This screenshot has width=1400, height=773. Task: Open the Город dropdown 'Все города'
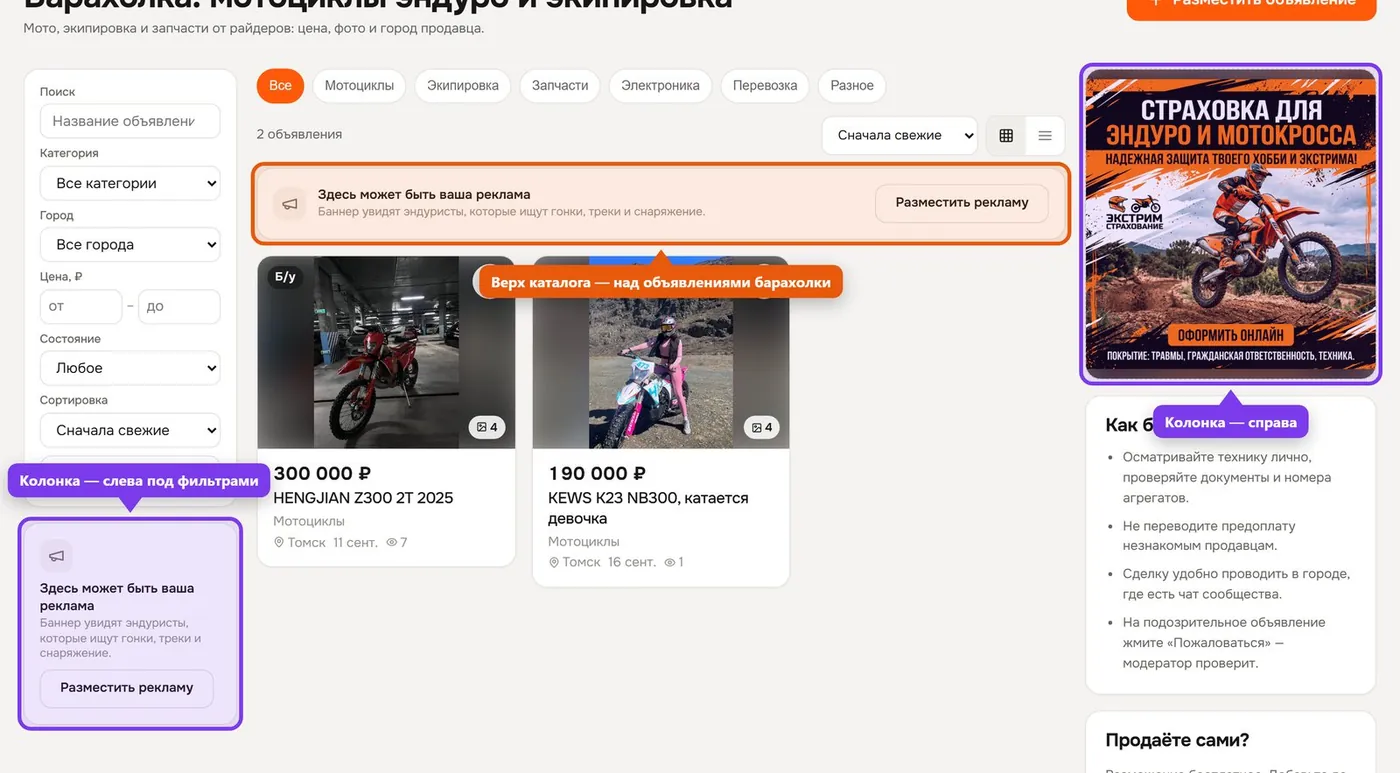click(130, 244)
